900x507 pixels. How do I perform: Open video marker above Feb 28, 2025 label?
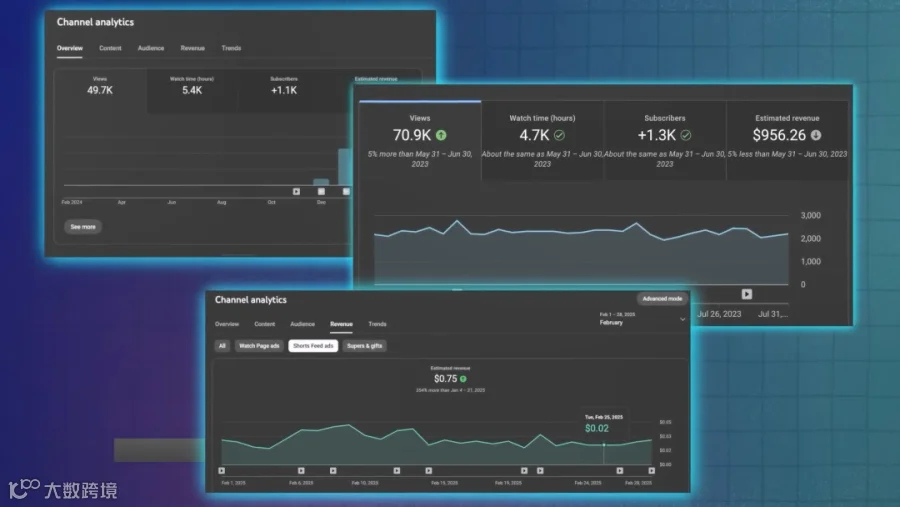(651, 471)
